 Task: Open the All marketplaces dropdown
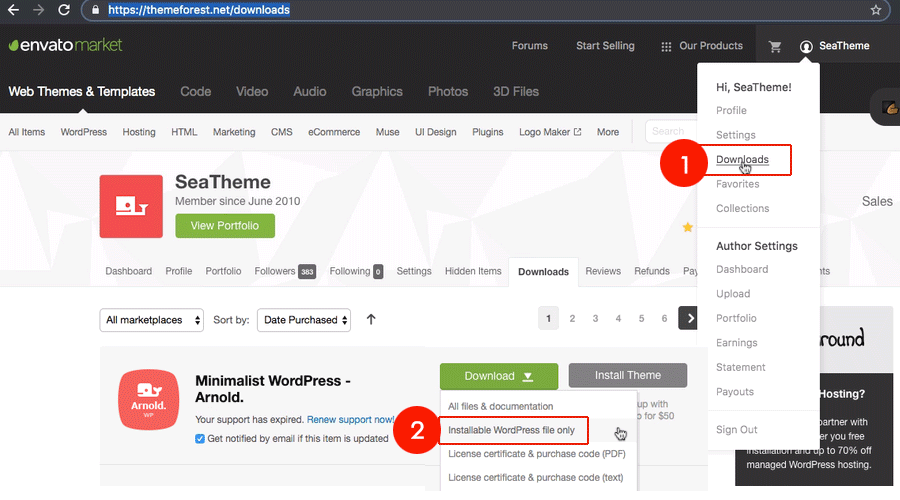(x=152, y=320)
